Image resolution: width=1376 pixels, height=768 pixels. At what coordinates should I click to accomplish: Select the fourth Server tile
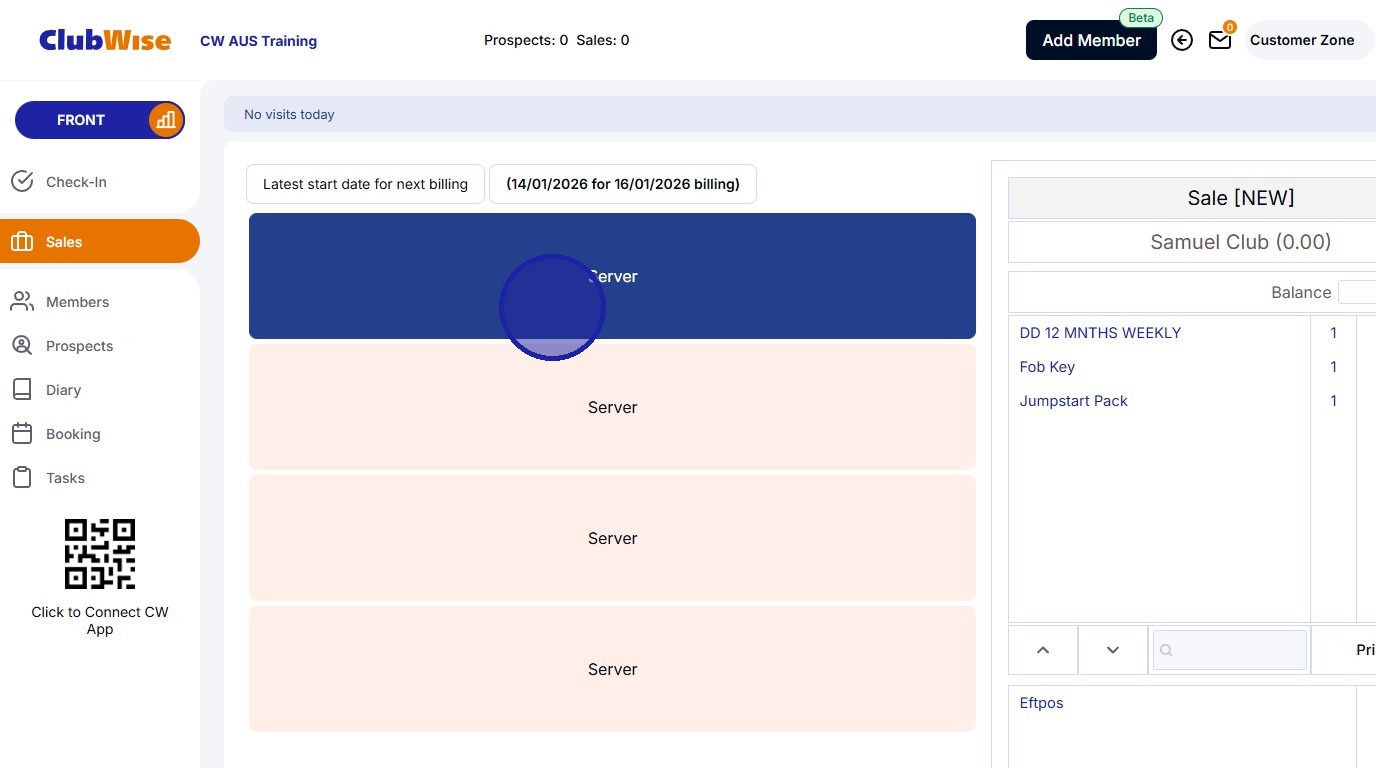[612, 669]
